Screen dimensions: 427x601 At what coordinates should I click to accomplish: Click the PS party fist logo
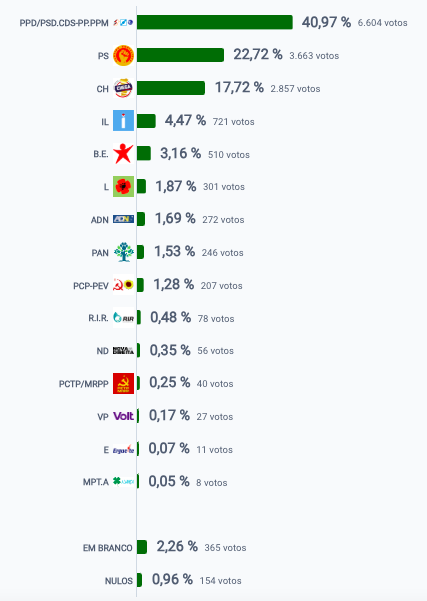point(123,56)
